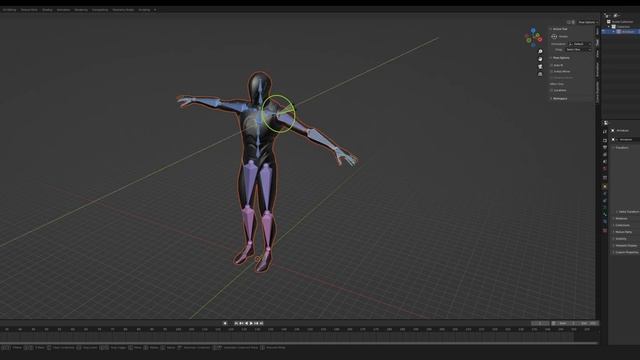The width and height of the screenshot is (640, 360).
Task: Expand the Relations panel
Action: (x=621, y=218)
